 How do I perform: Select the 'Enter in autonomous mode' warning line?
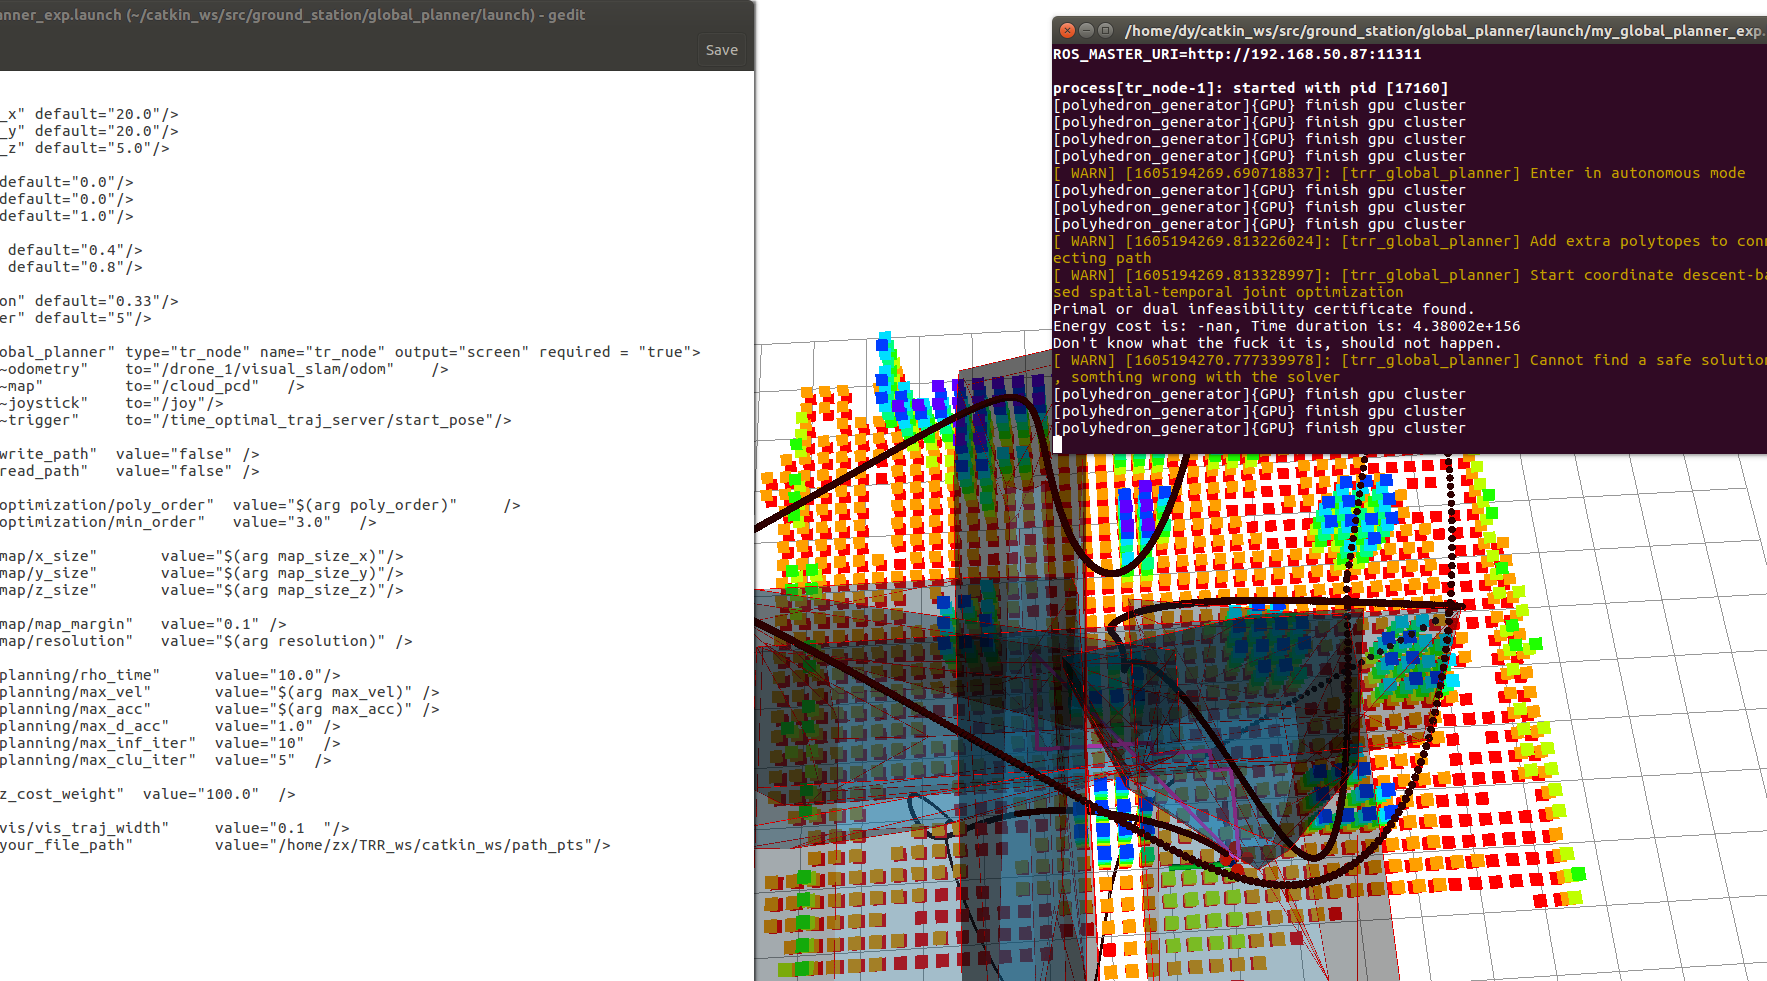[x=1400, y=173]
